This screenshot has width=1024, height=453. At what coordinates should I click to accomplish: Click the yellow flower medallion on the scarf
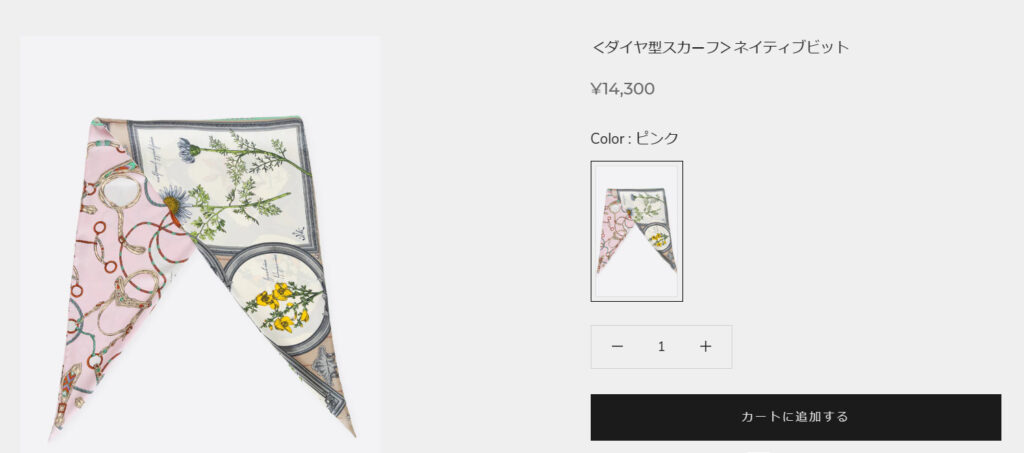(x=278, y=300)
